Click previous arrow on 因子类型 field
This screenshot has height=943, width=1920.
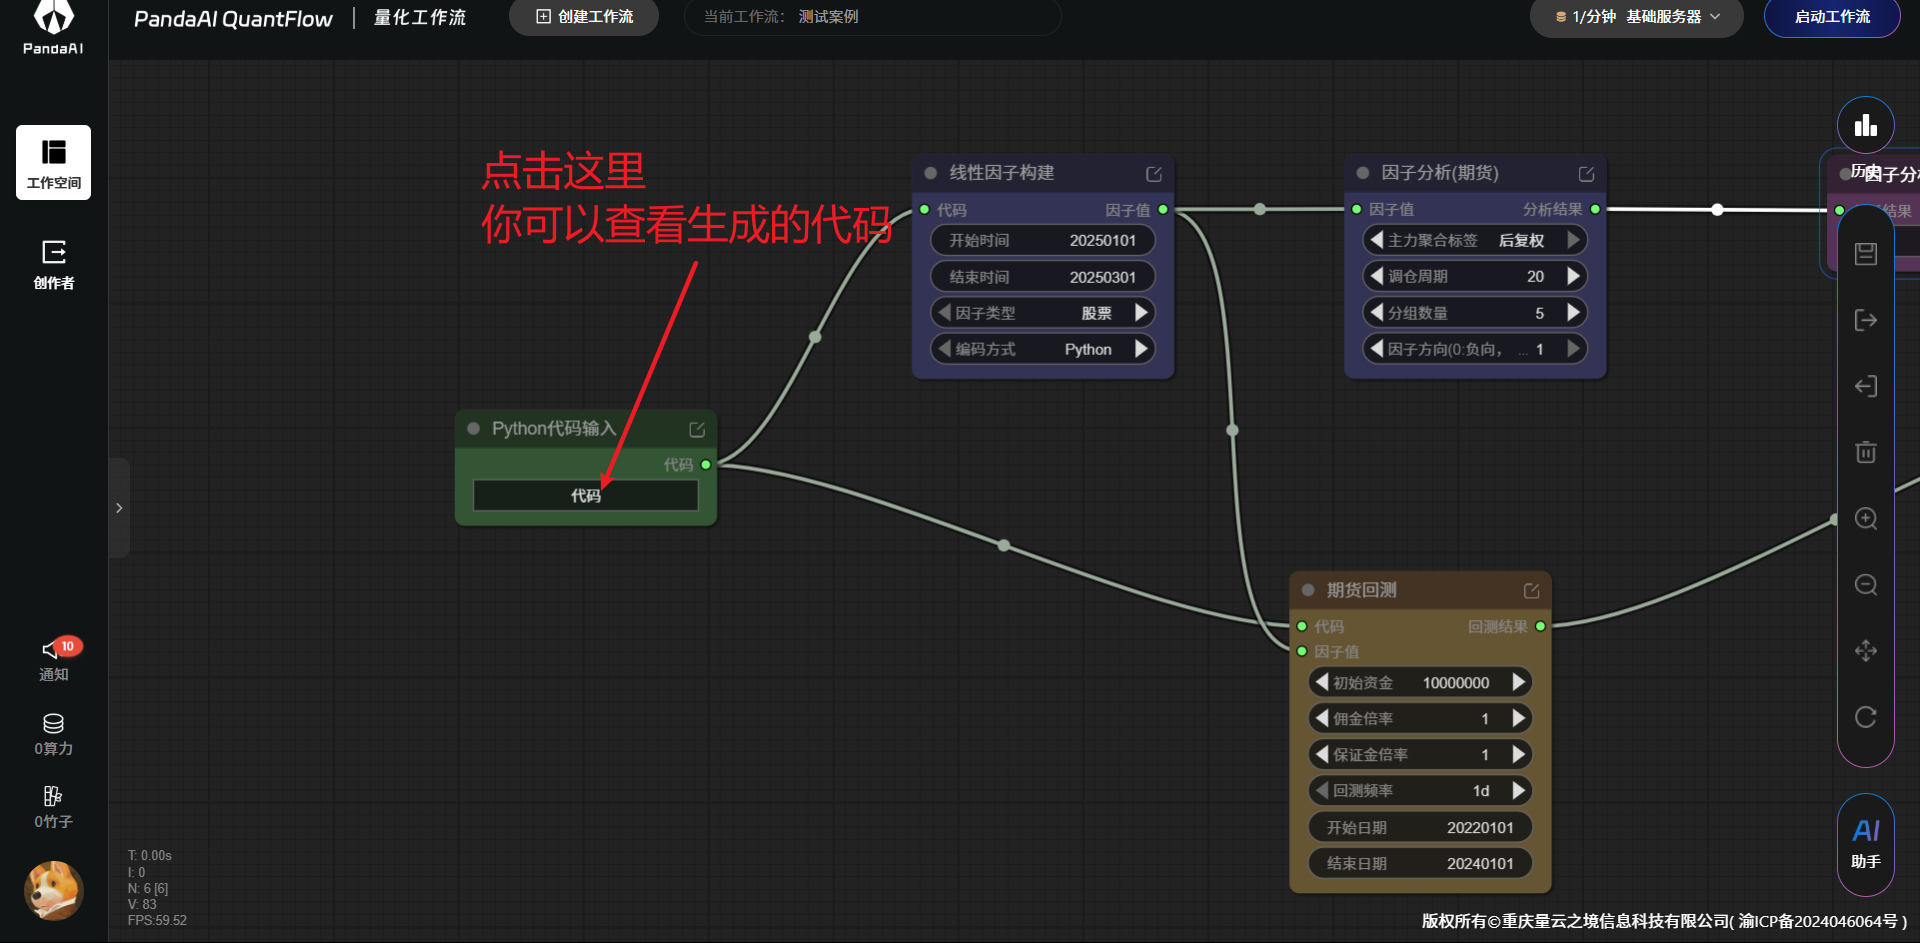[944, 312]
